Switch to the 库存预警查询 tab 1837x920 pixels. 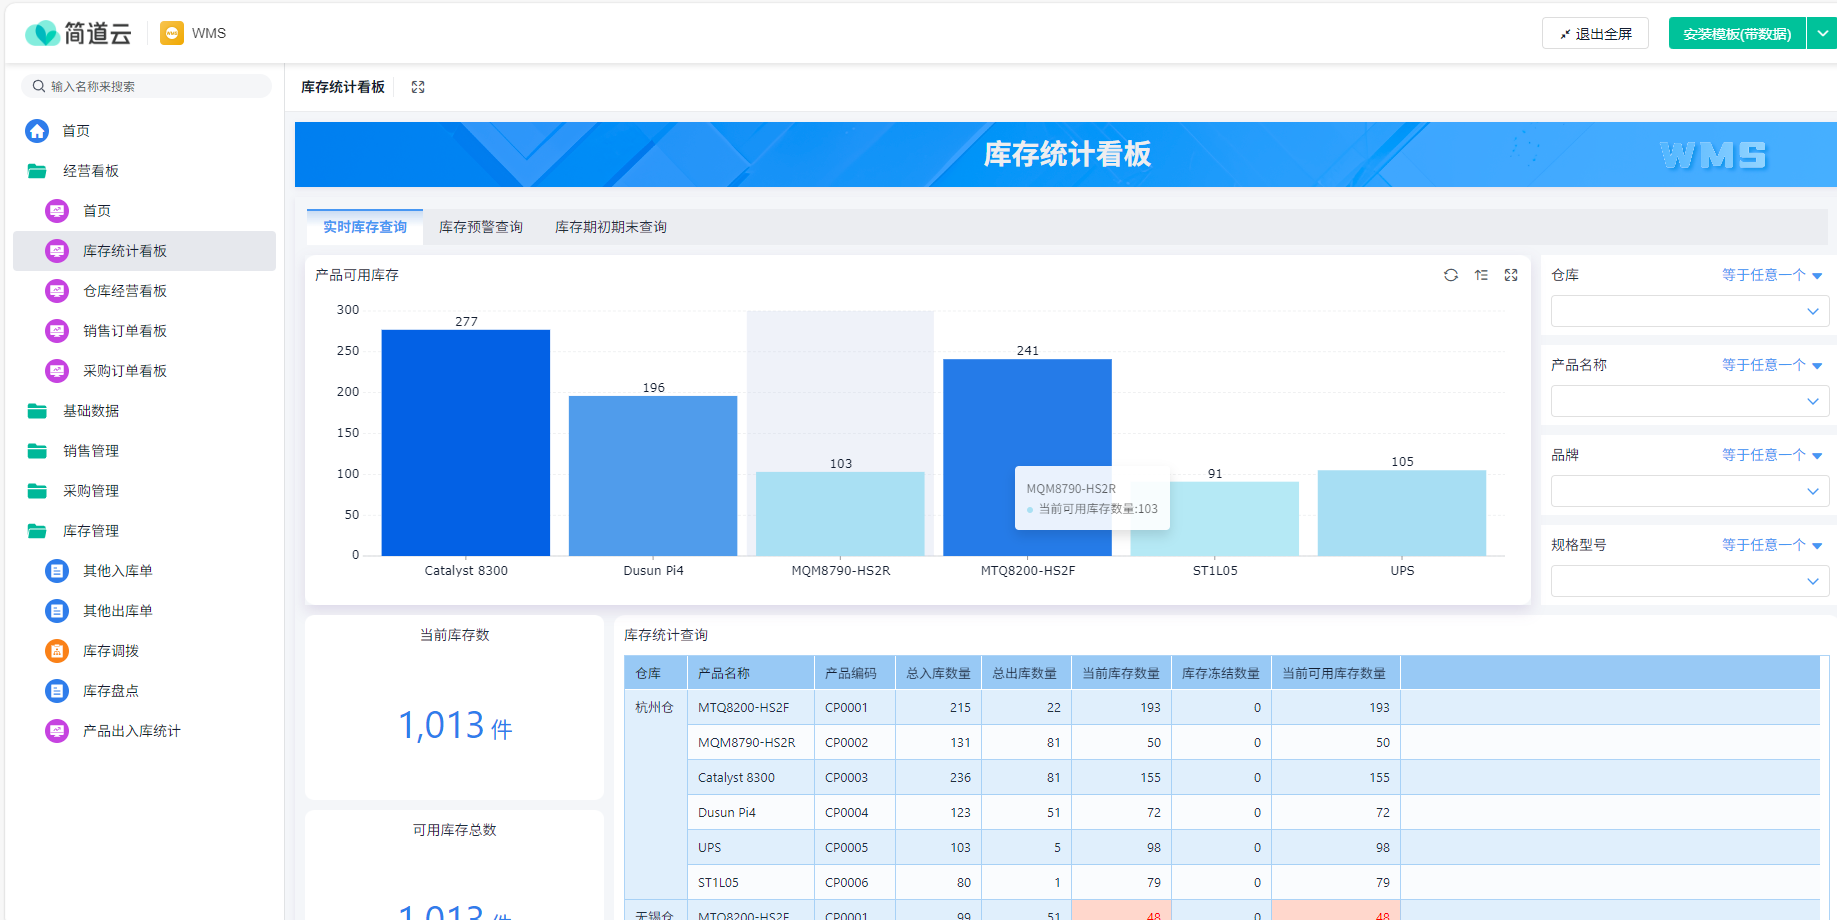pos(481,226)
